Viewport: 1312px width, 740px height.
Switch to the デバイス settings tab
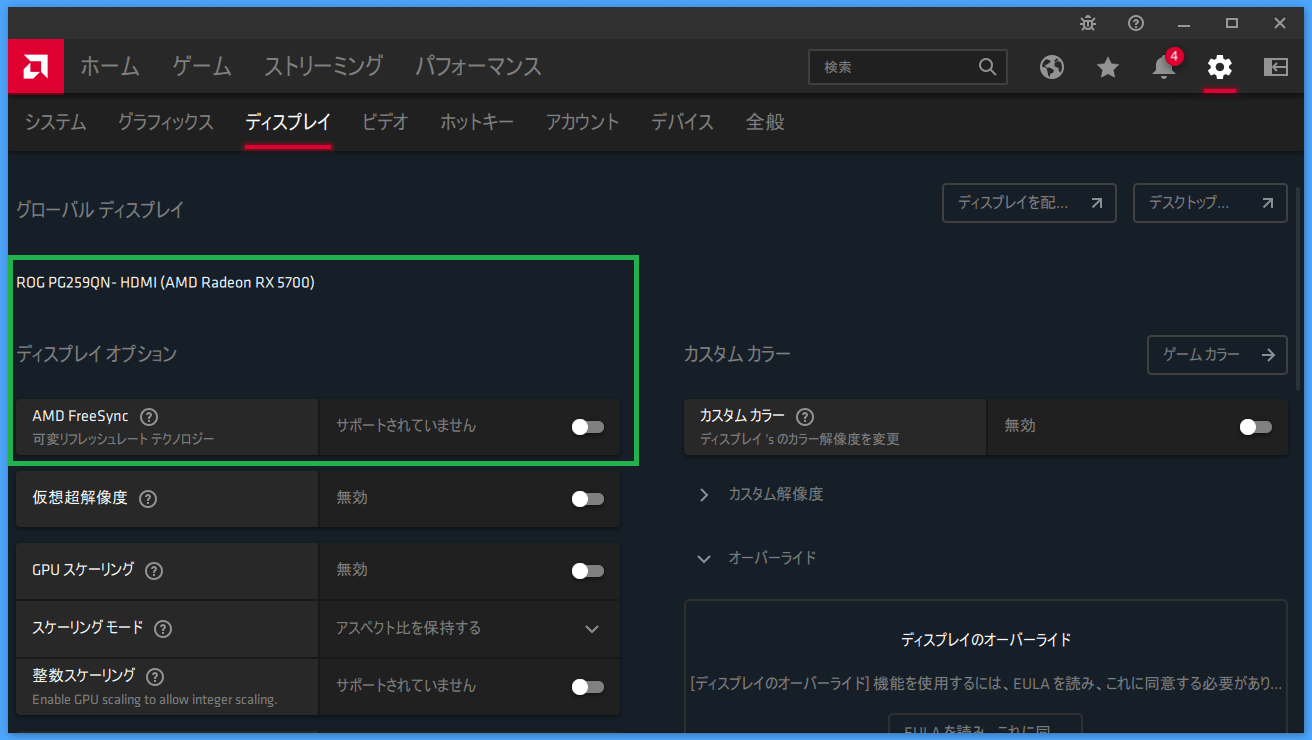tap(682, 123)
